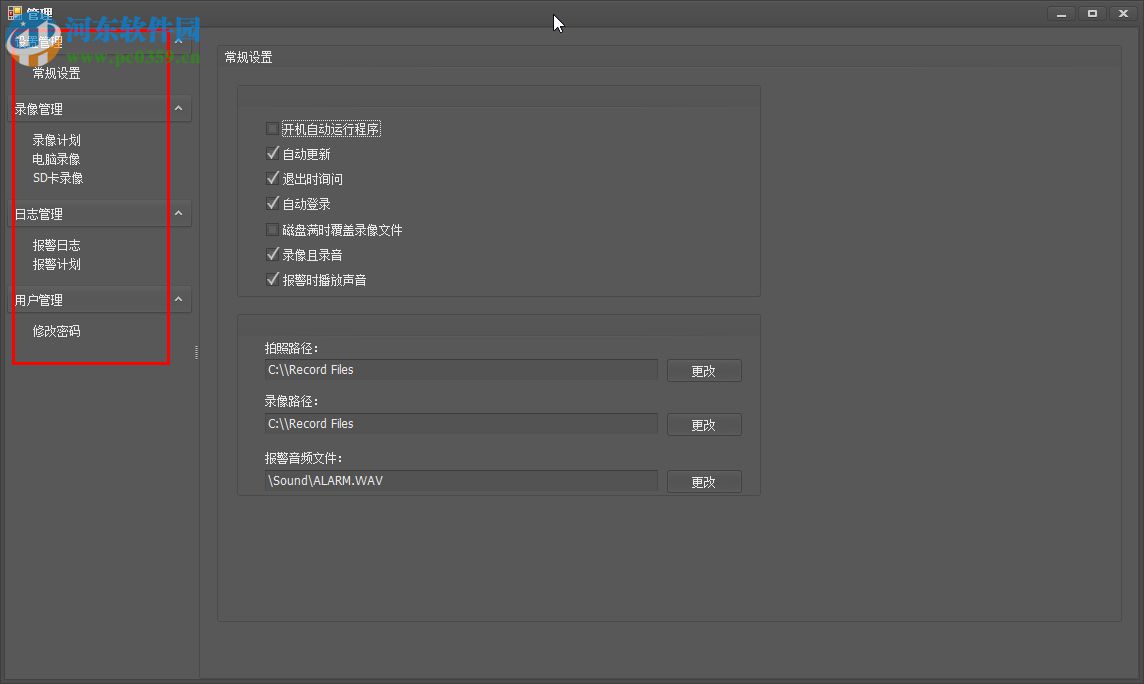Select 录像计划 in the sidebar
The width and height of the screenshot is (1144, 684).
[57, 139]
